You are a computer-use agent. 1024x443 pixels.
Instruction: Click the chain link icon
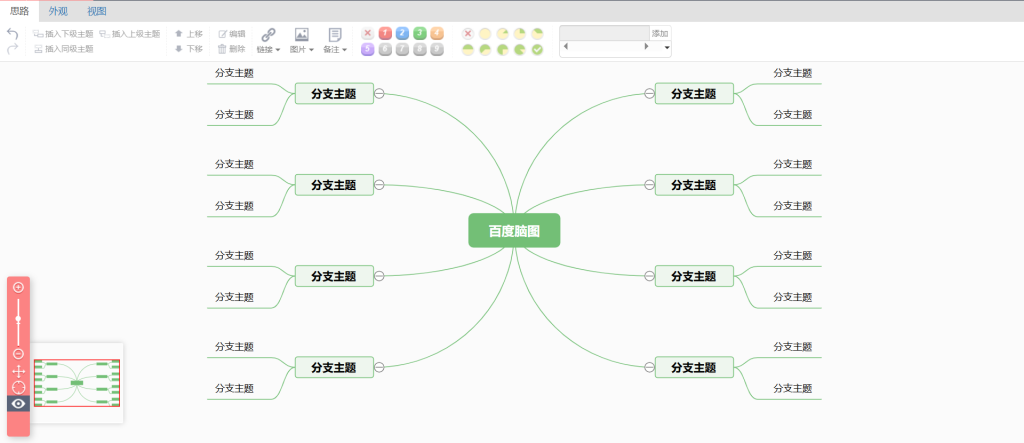click(x=268, y=35)
